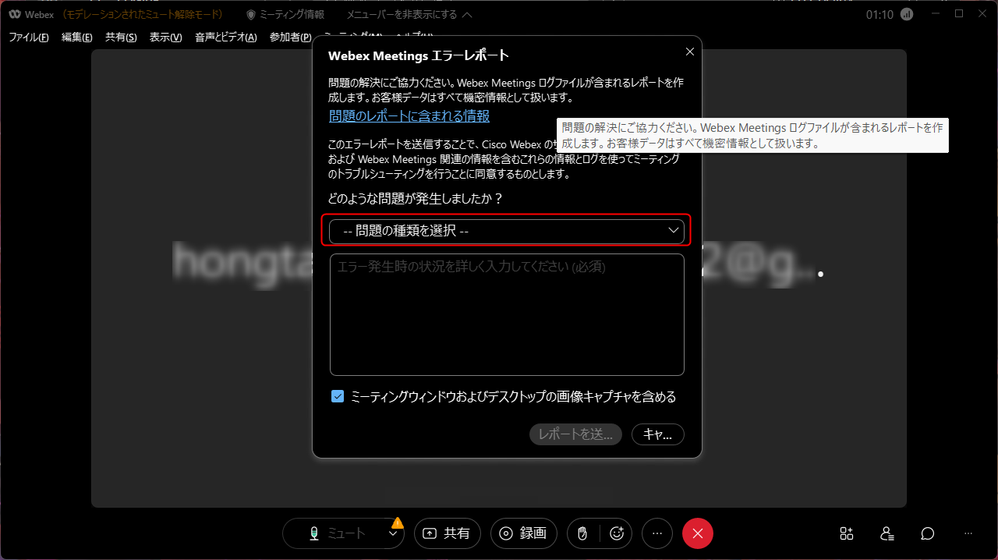Click the レポートを送... send report button
998x560 pixels.
point(575,434)
